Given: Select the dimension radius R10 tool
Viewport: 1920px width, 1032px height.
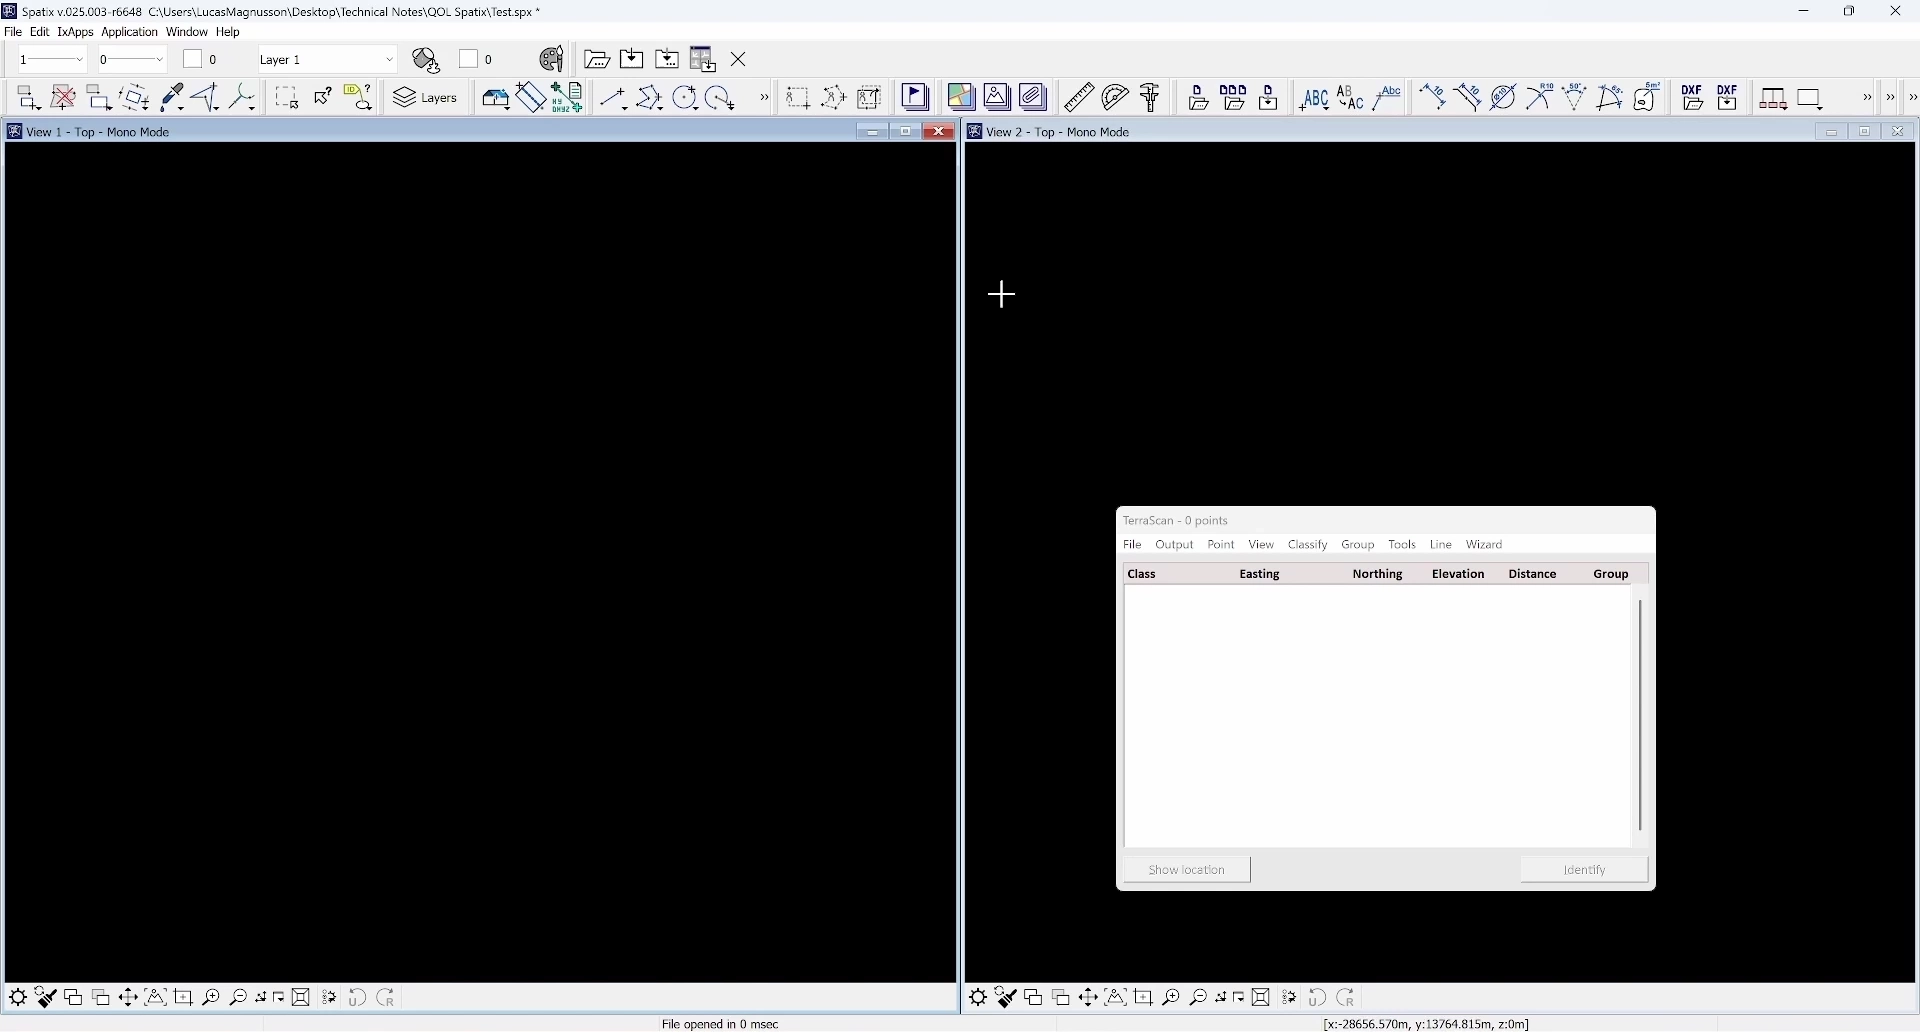Looking at the screenshot, I should click(1541, 98).
